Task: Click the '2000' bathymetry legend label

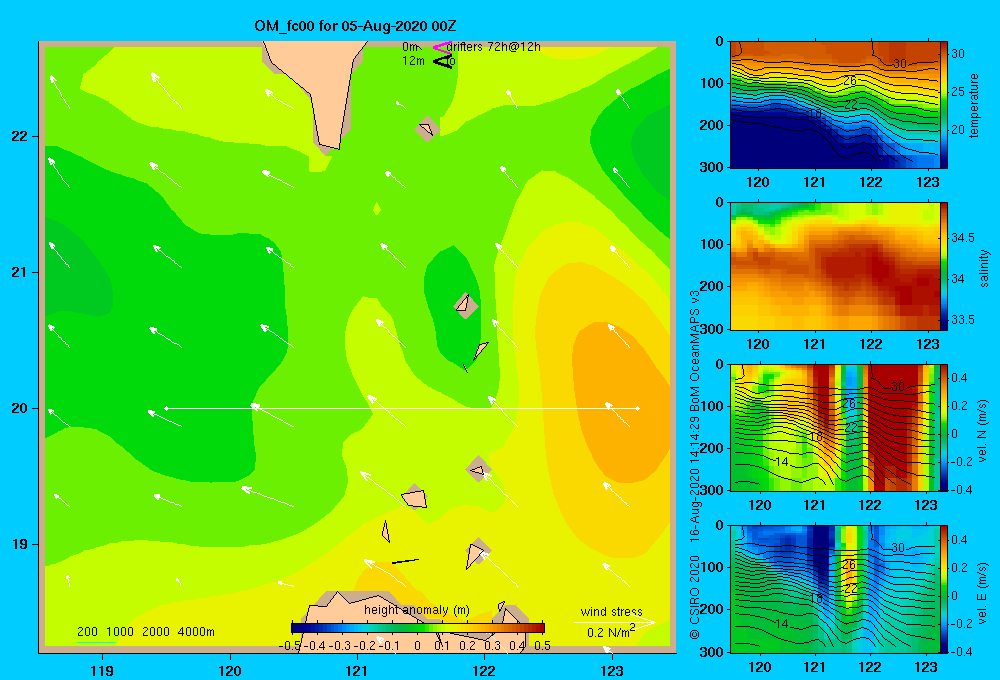Action: (x=156, y=632)
